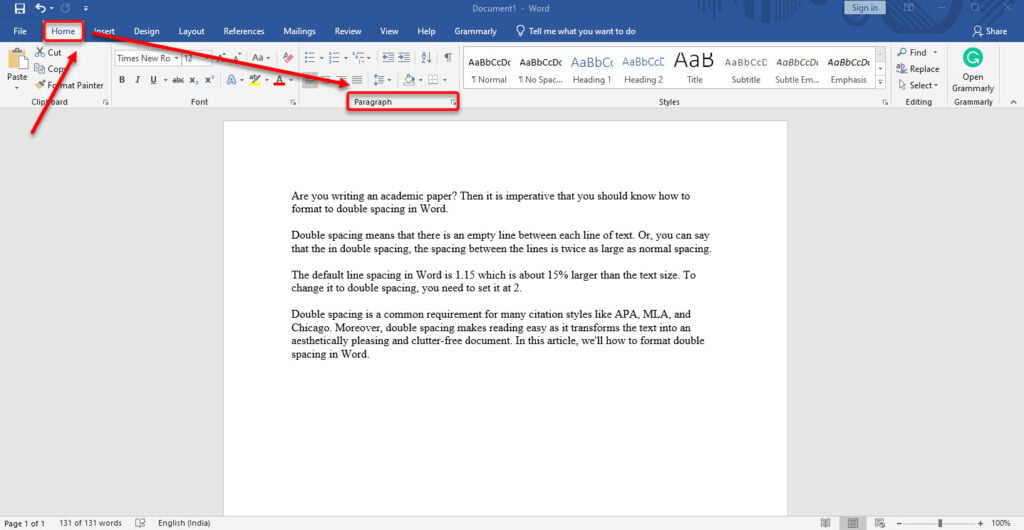This screenshot has width=1024, height=530.
Task: Toggle underline formatting
Action: (x=153, y=80)
